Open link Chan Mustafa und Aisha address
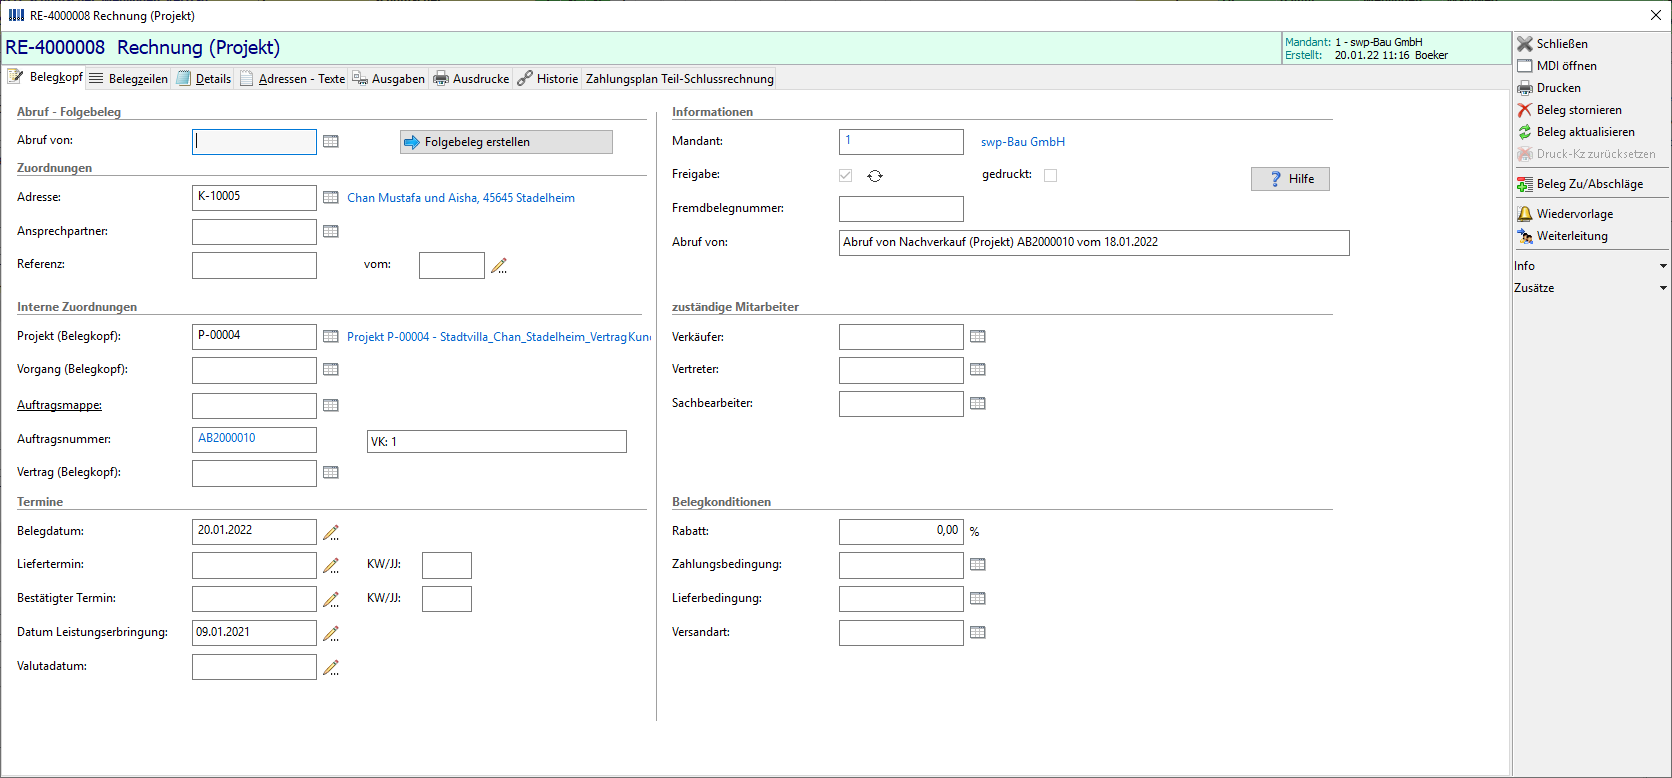This screenshot has height=778, width=1672. pyautogui.click(x=461, y=198)
